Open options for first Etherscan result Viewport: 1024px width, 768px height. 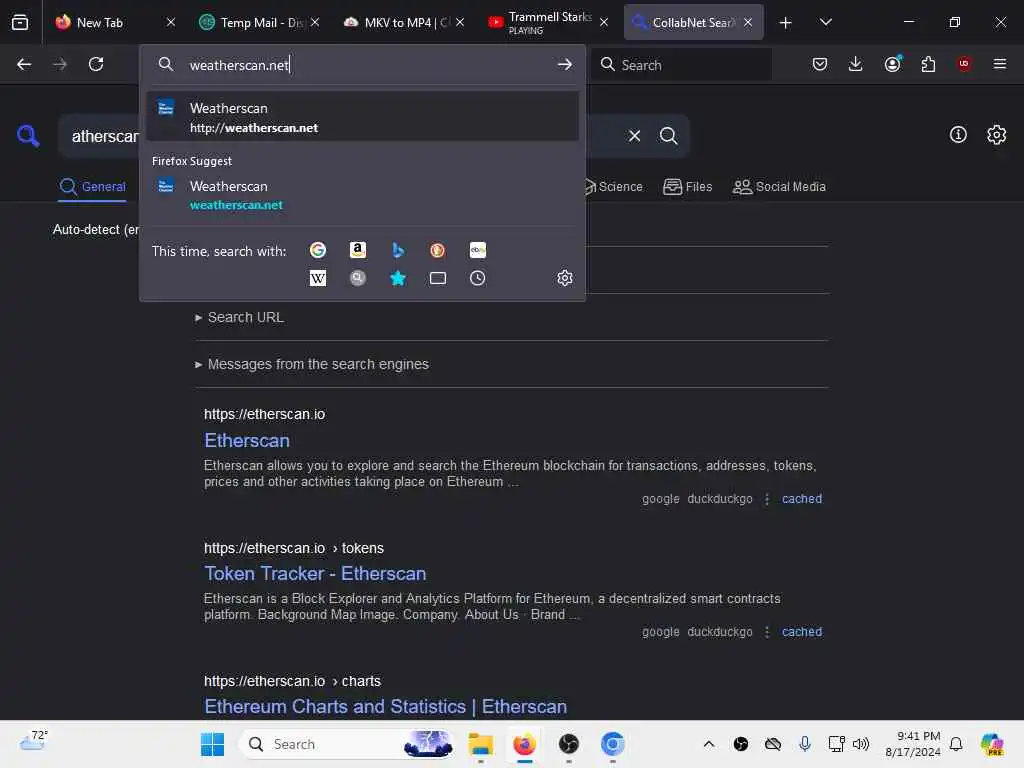pyautogui.click(x=767, y=499)
